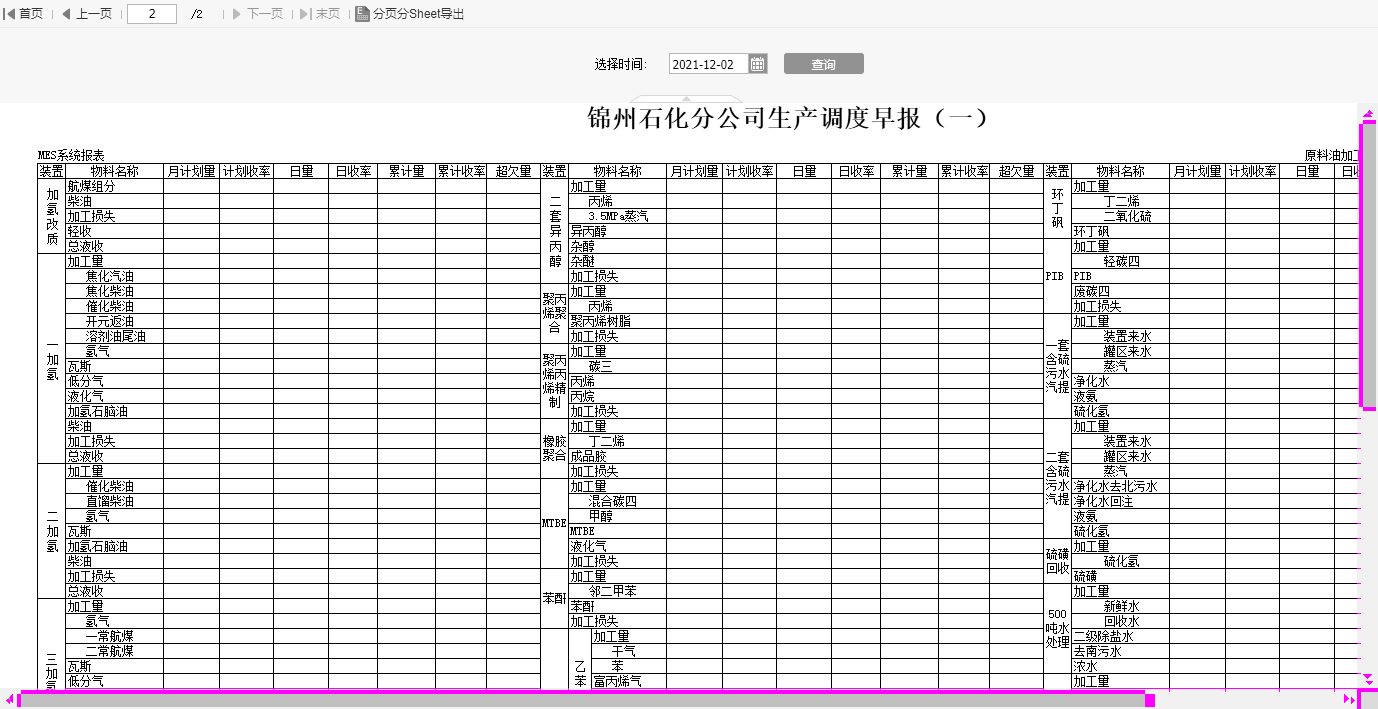
Task: Click the horizontal scrollbar left arrow
Action: point(9,700)
